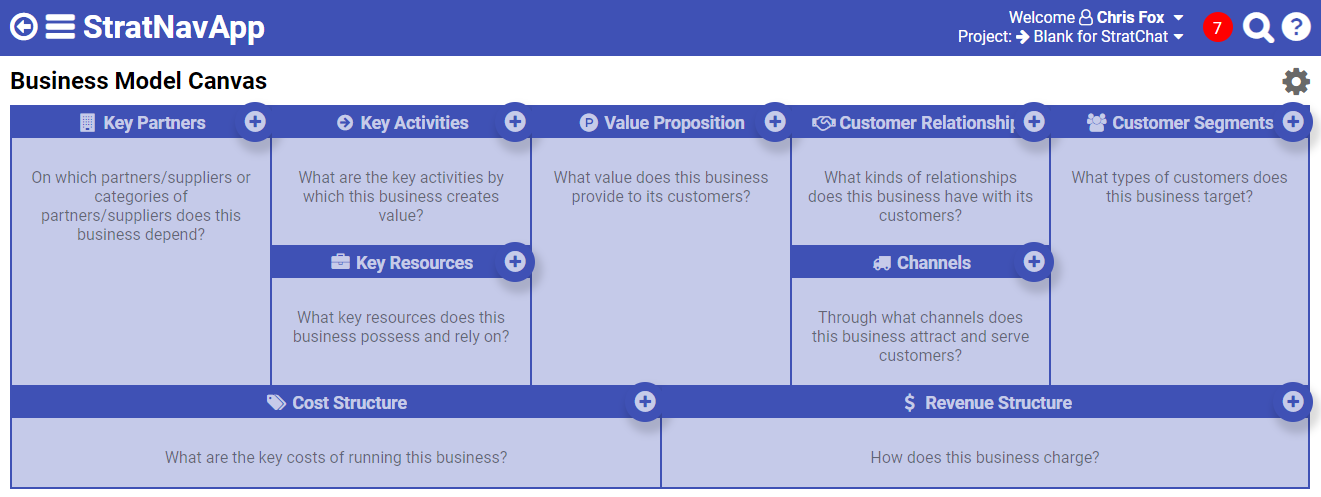Viewport: 1321px width, 497px height.
Task: Click the Value Proposition section header
Action: tap(674, 123)
